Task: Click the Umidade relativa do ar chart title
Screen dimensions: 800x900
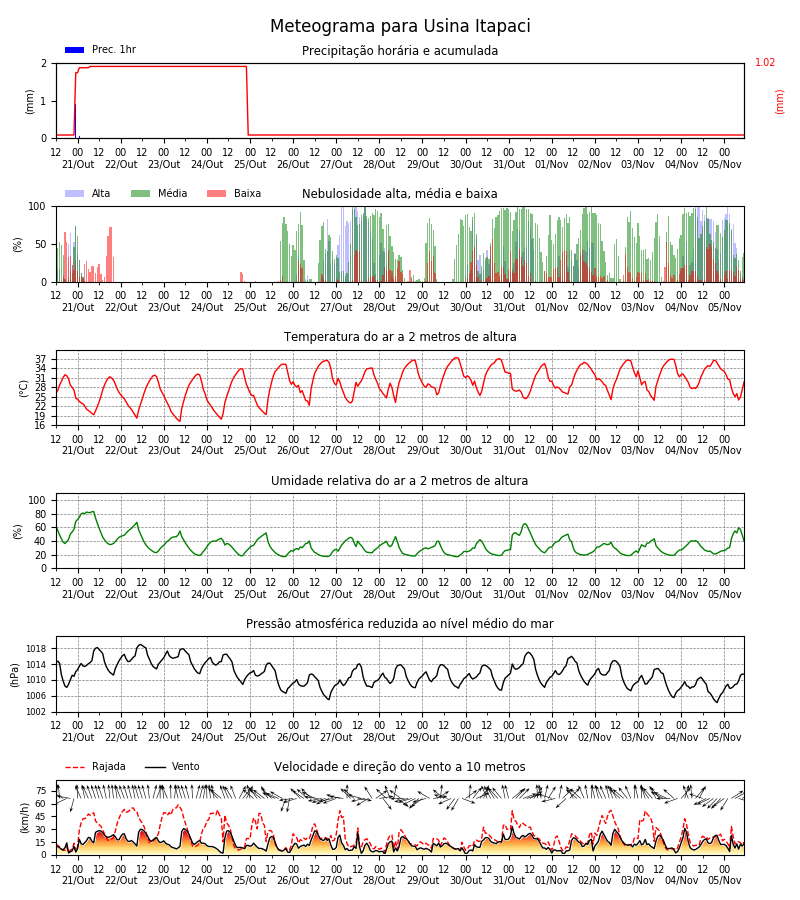Action: point(400,480)
